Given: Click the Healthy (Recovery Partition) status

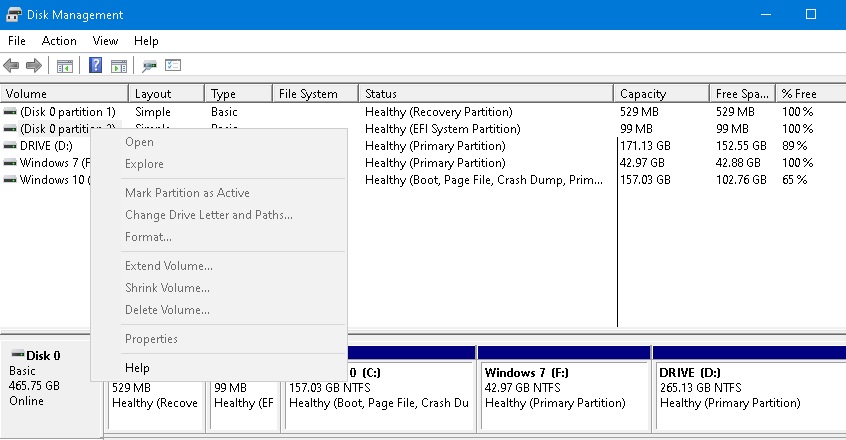Looking at the screenshot, I should (439, 112).
